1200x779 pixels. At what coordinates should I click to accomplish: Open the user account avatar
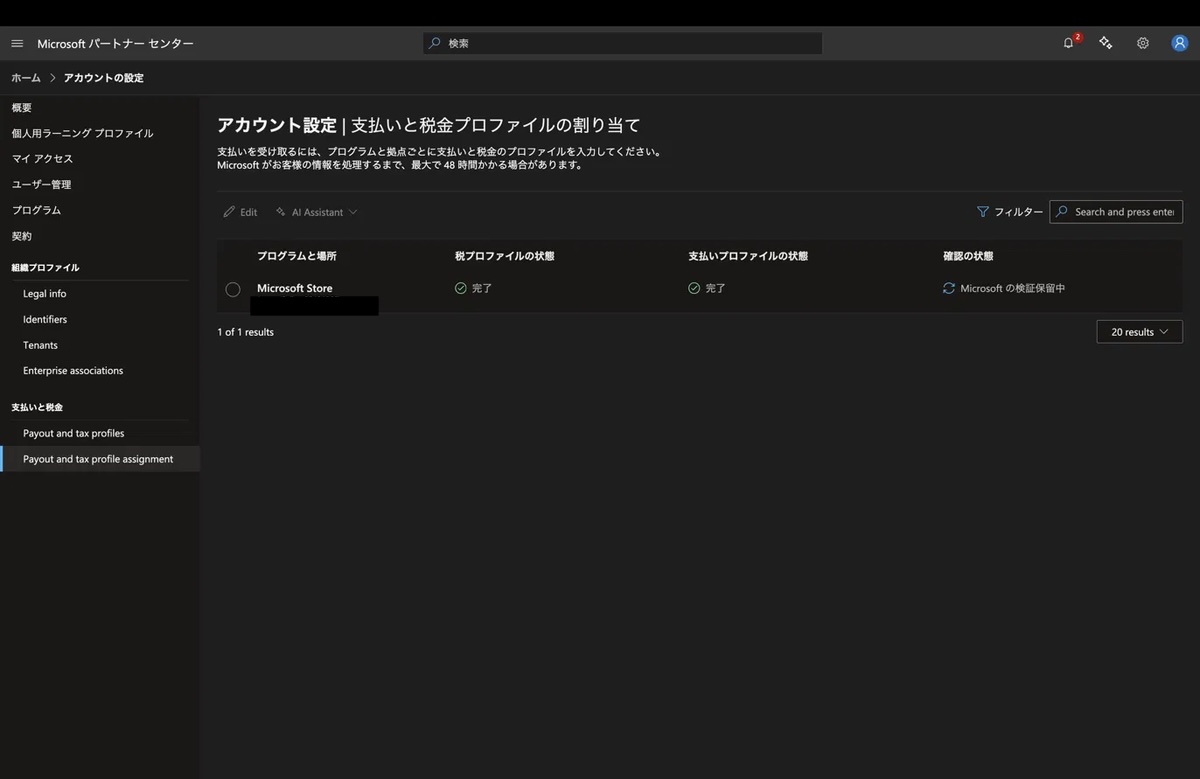(1179, 43)
